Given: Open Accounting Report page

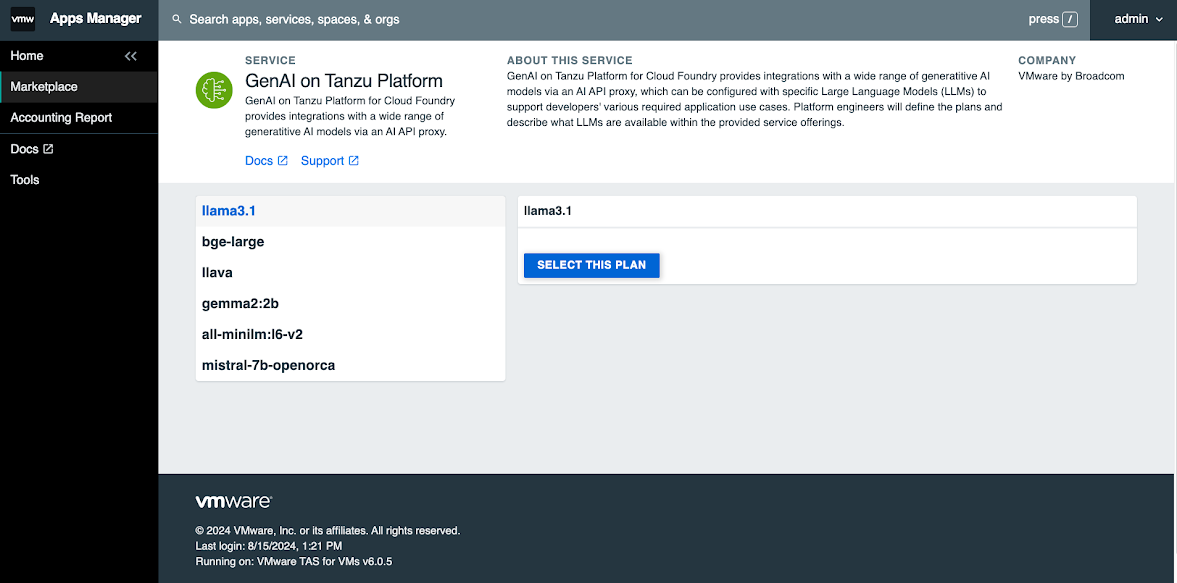Looking at the screenshot, I should pos(79,118).
